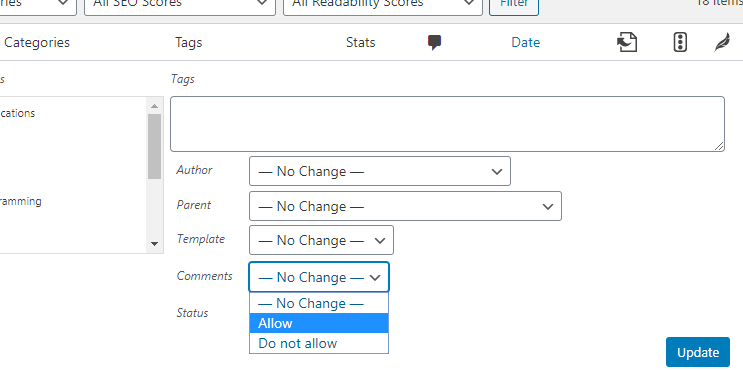Viewport: 743px width, 370px height.
Task: Open the Author No Change dropdown
Action: [380, 171]
